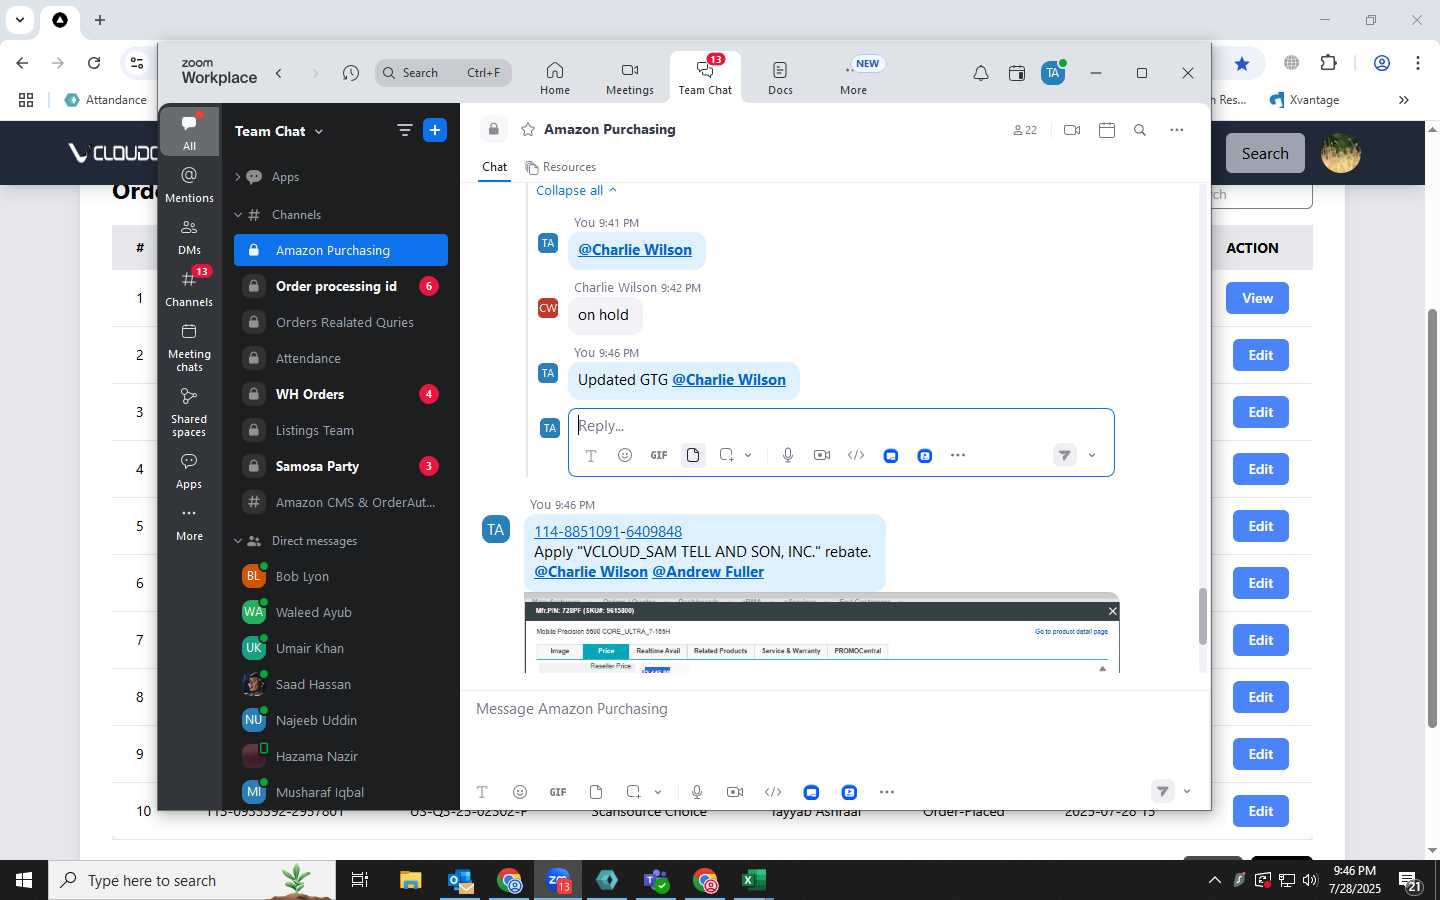1440x900 pixels.
Task: Open emoji picker in reply box
Action: tap(625, 455)
